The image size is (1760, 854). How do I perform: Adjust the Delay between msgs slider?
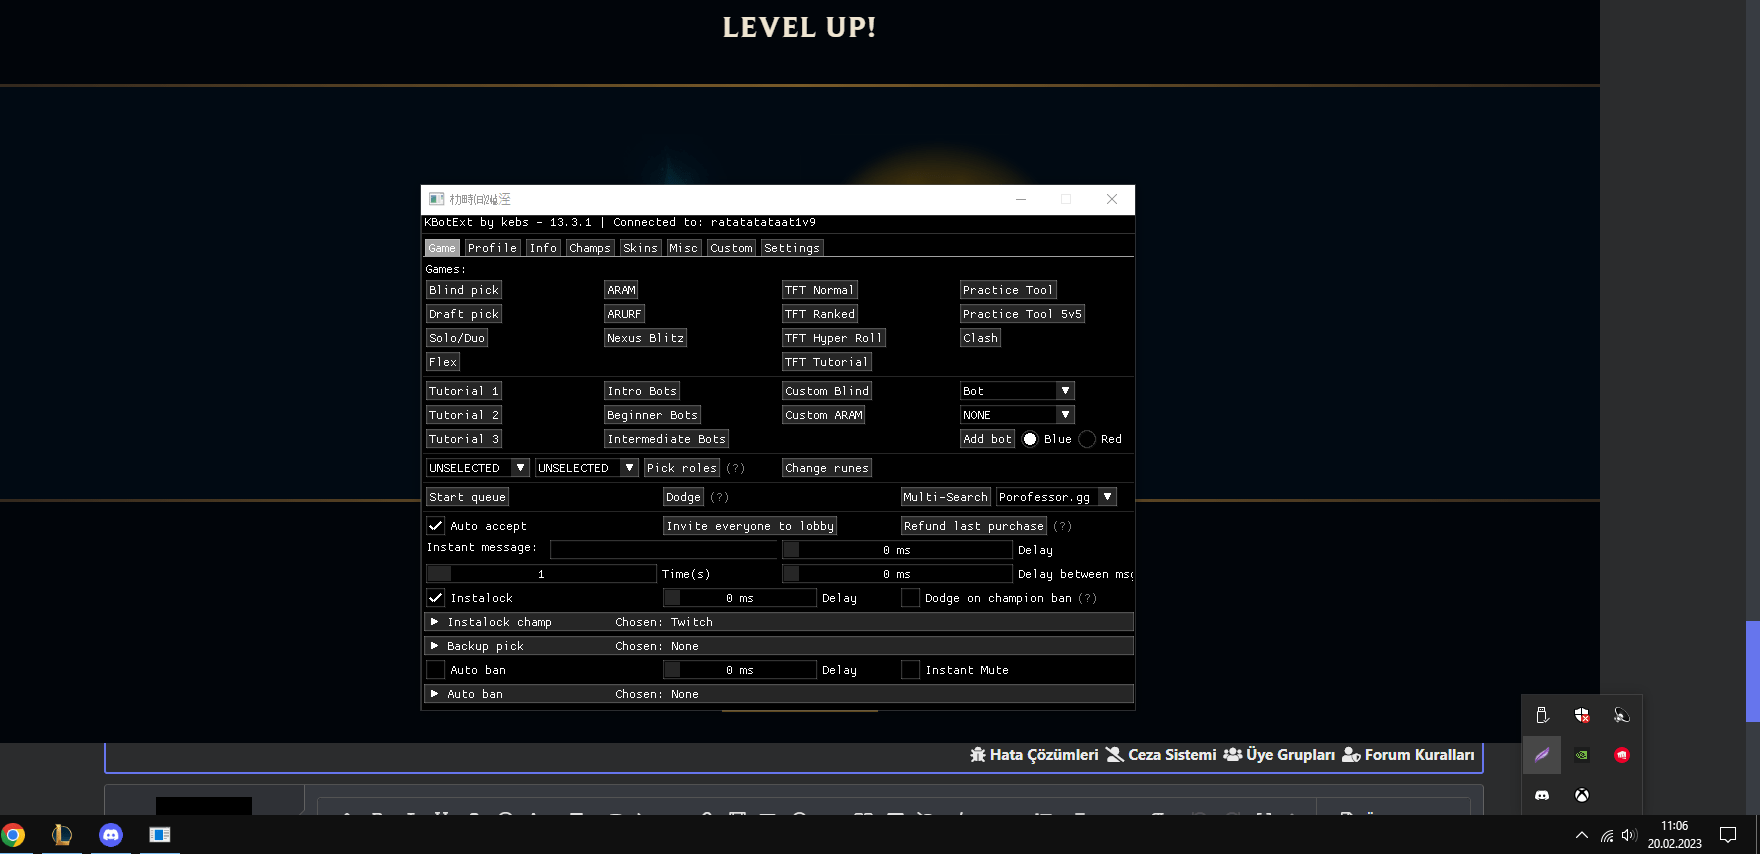point(897,574)
